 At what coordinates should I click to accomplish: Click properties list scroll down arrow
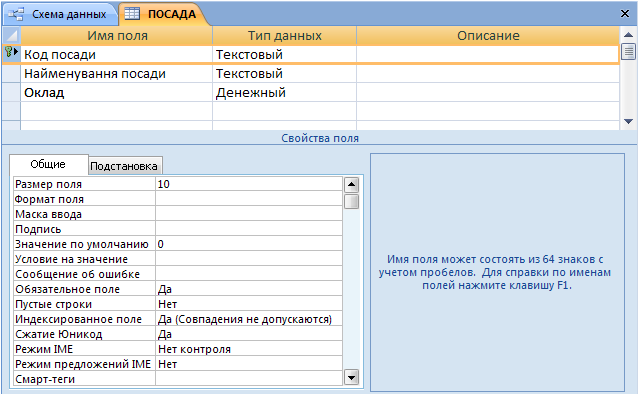tap(351, 377)
